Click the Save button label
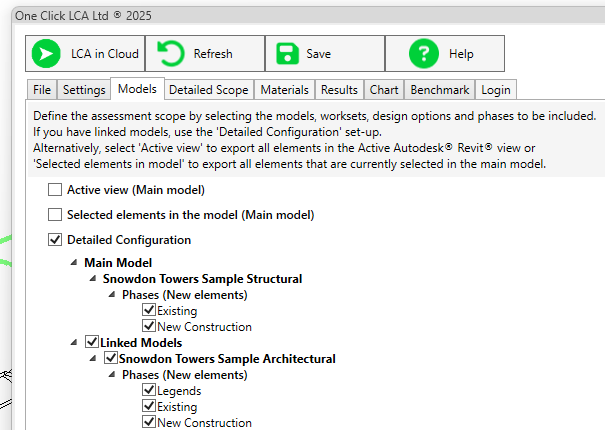605x430 pixels. [x=318, y=54]
